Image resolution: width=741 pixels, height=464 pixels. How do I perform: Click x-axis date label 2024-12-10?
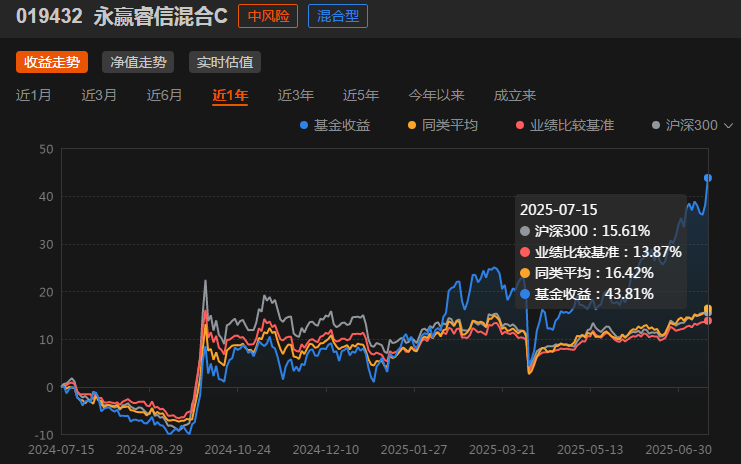coord(326,449)
